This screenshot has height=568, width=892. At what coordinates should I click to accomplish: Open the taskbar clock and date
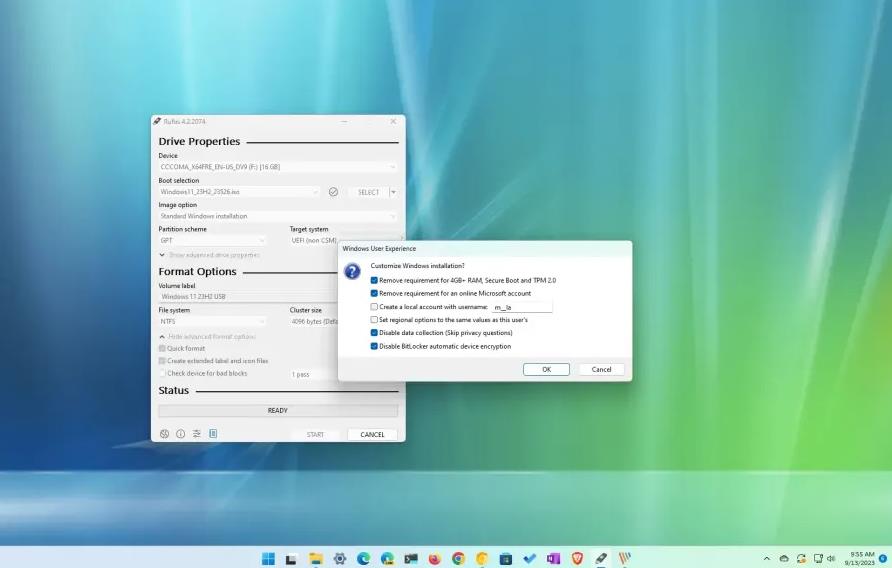pyautogui.click(x=859, y=558)
